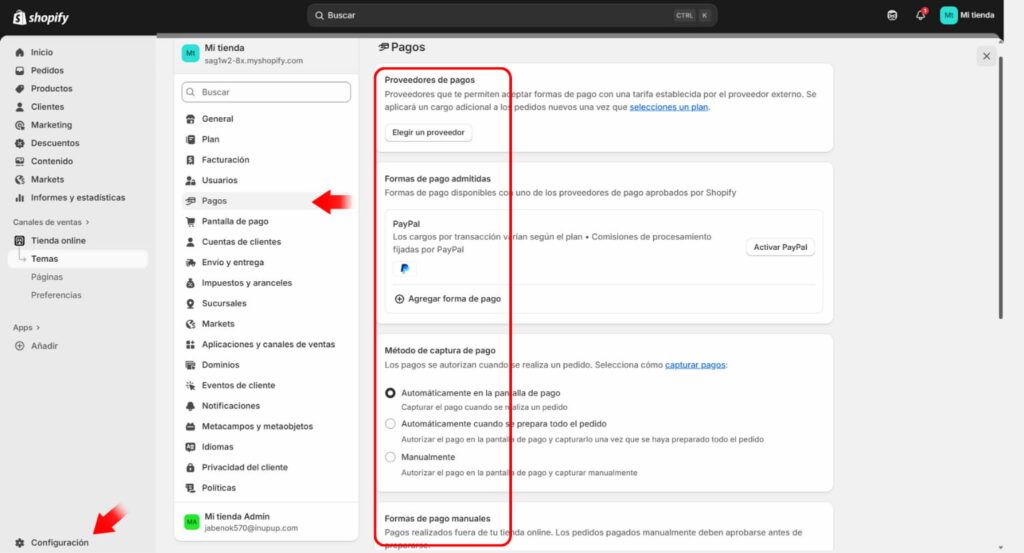Screen dimensions: 1024x553
Task: Click the Inicio home icon
Action: pyautogui.click(x=20, y=52)
